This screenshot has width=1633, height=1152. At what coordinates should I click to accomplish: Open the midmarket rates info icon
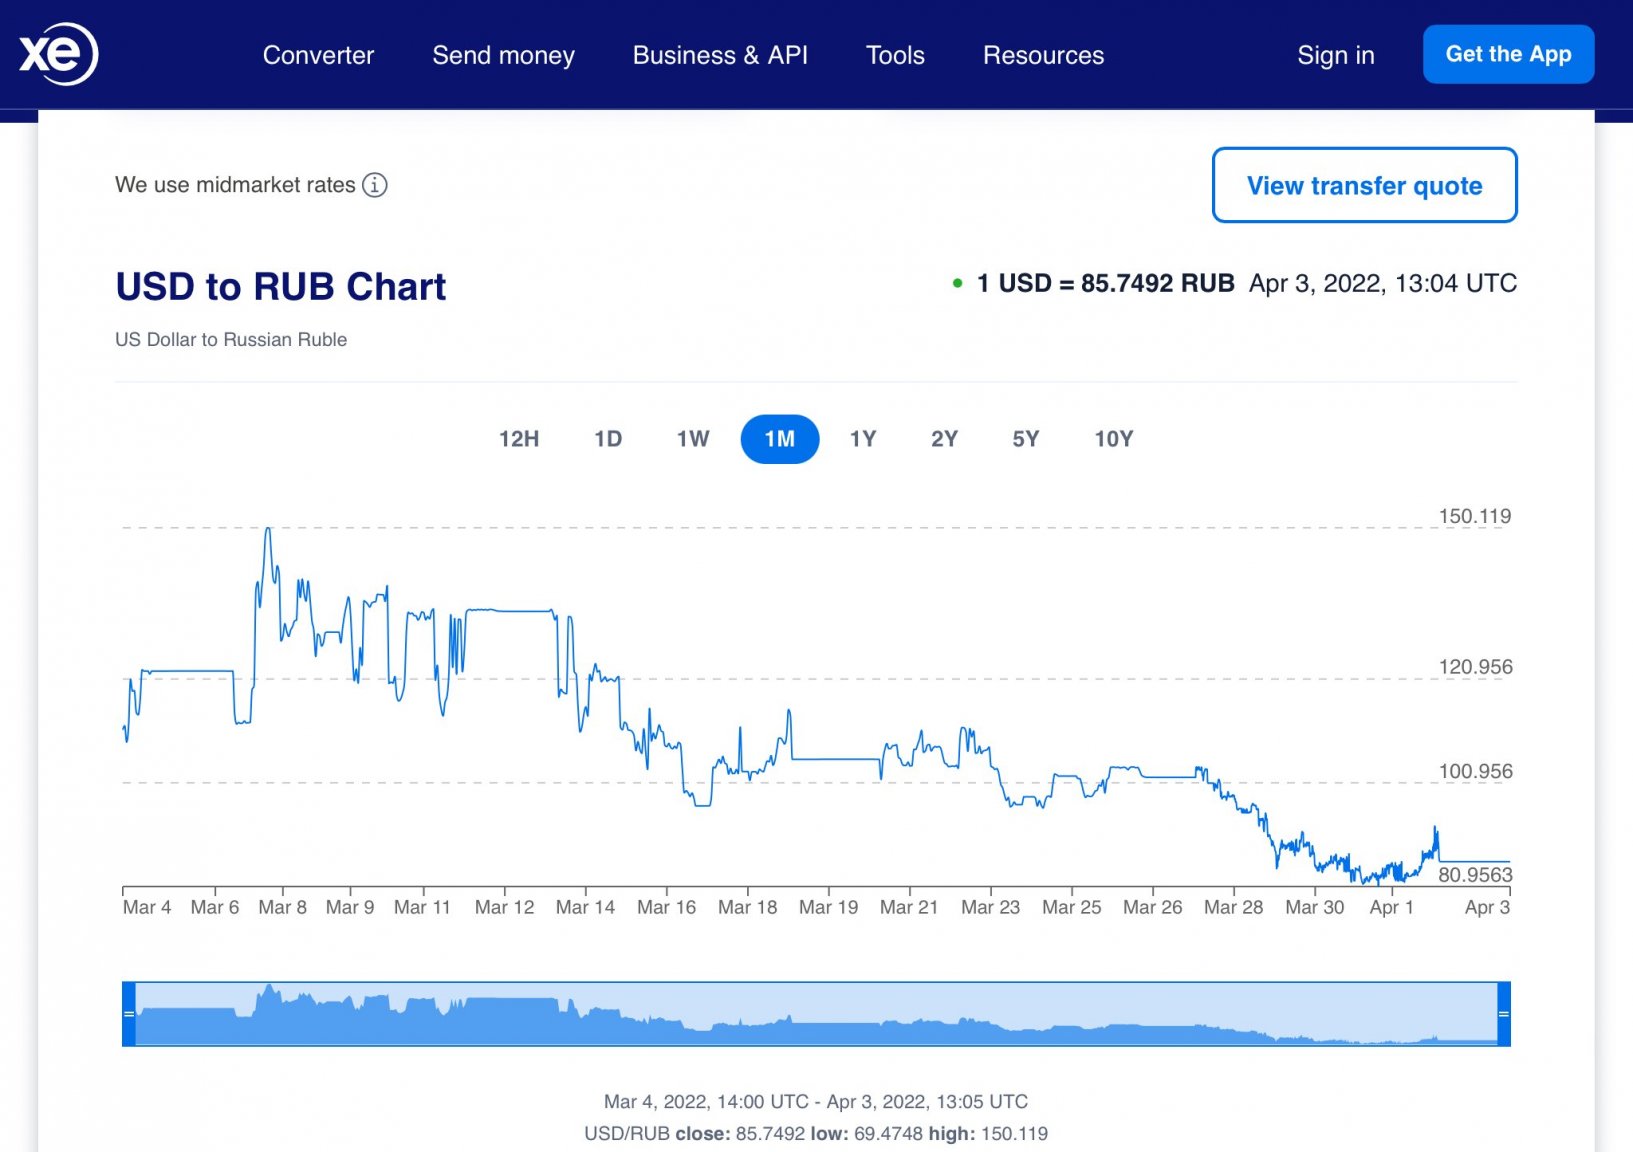(375, 185)
